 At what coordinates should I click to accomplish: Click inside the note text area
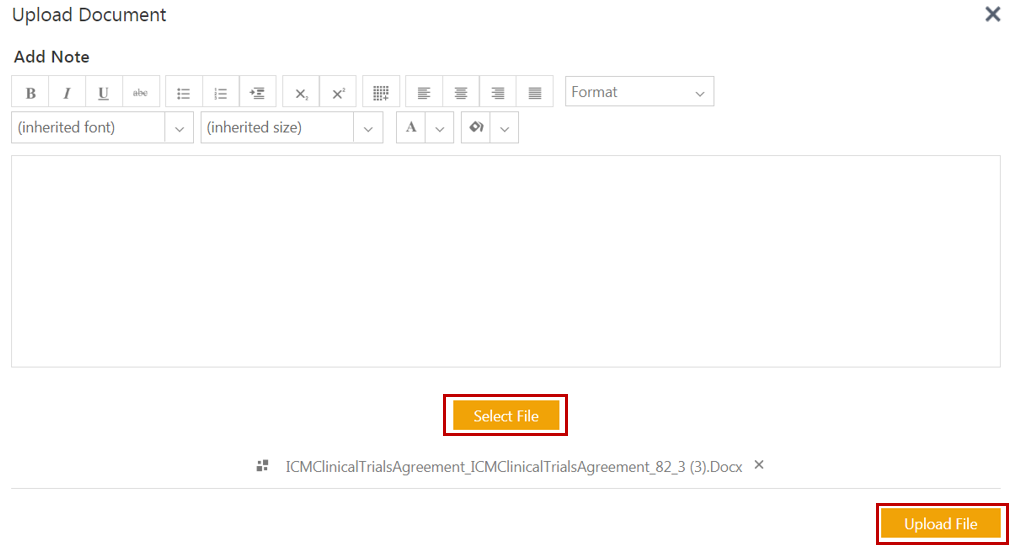(x=505, y=260)
